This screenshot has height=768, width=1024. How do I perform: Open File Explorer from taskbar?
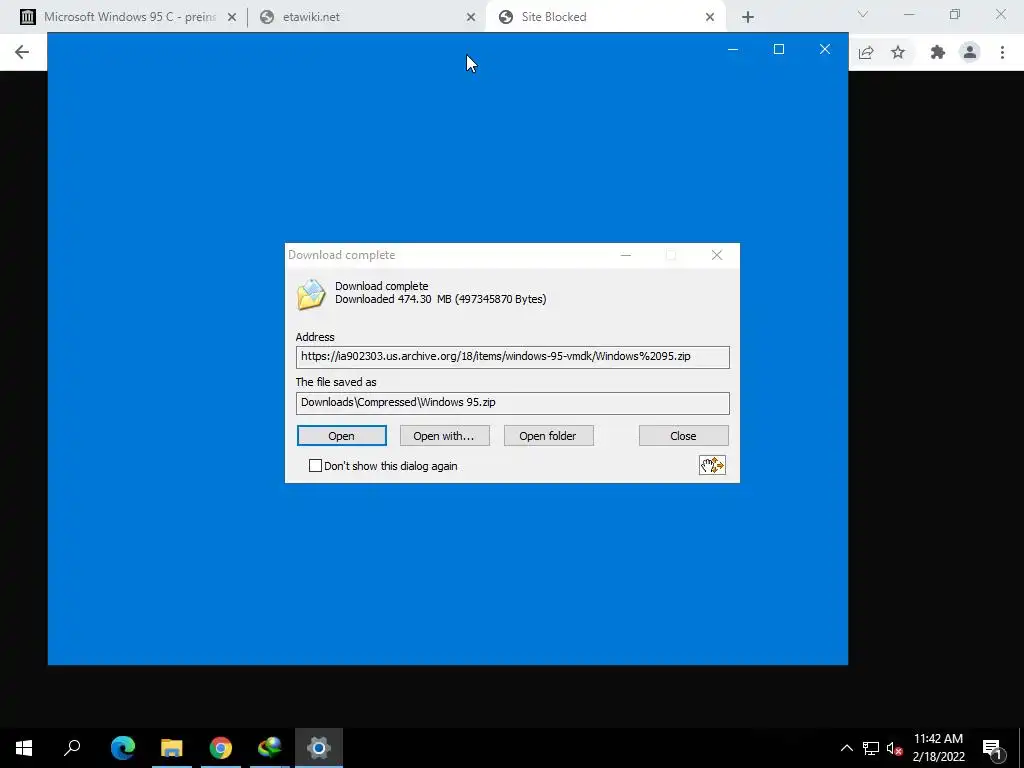[x=172, y=748]
